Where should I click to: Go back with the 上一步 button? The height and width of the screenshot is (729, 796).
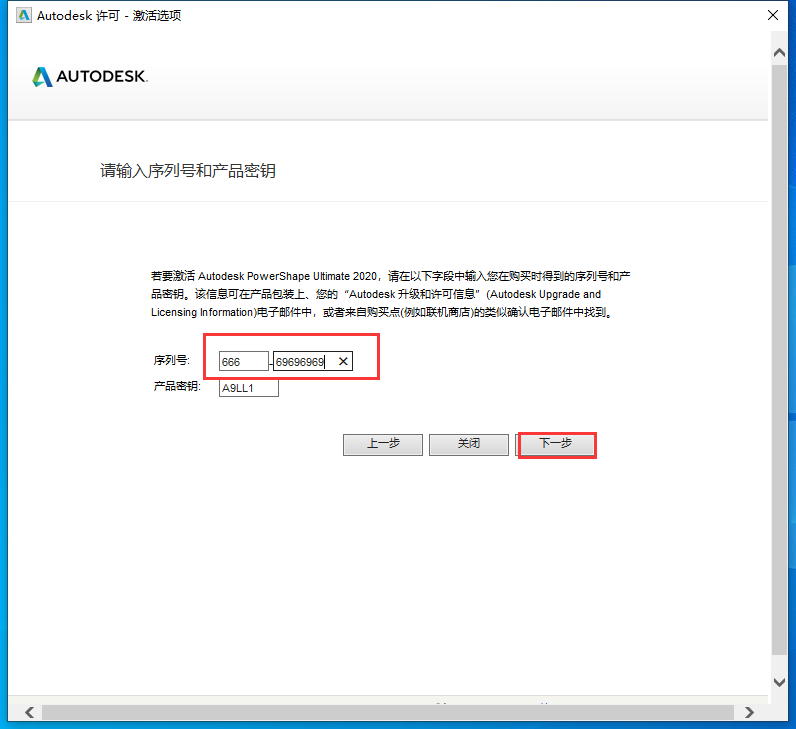click(382, 444)
